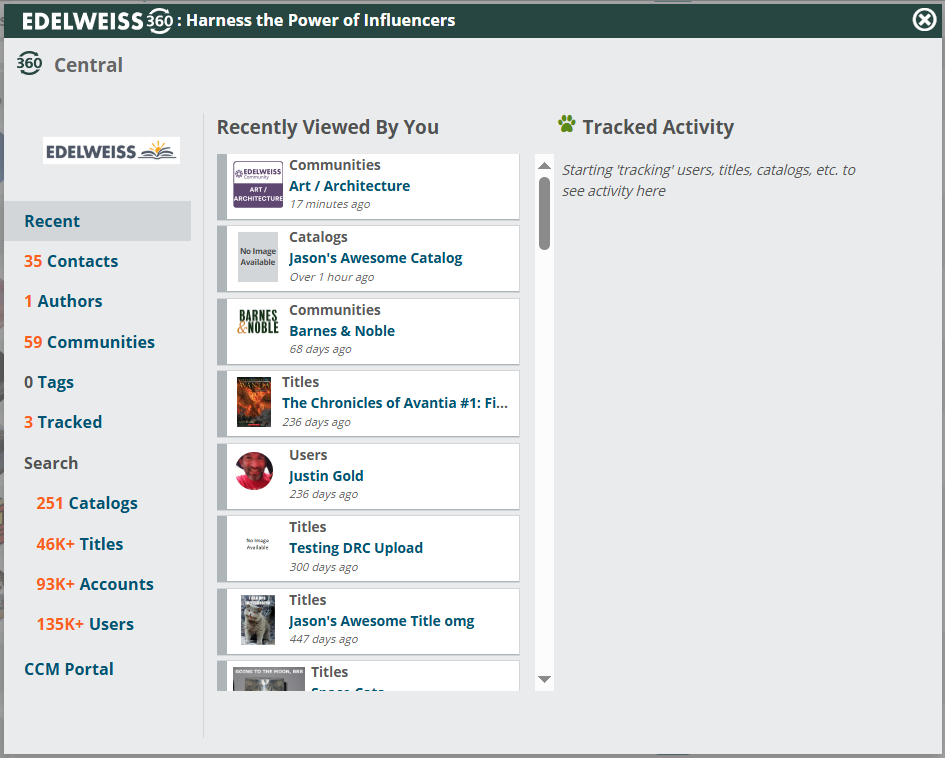
Task: Click the 360 Central logo icon
Action: 30,63
